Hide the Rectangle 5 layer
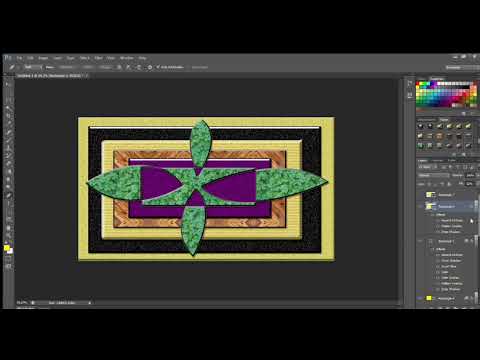Viewport: 480px width, 360px height. click(x=420, y=241)
